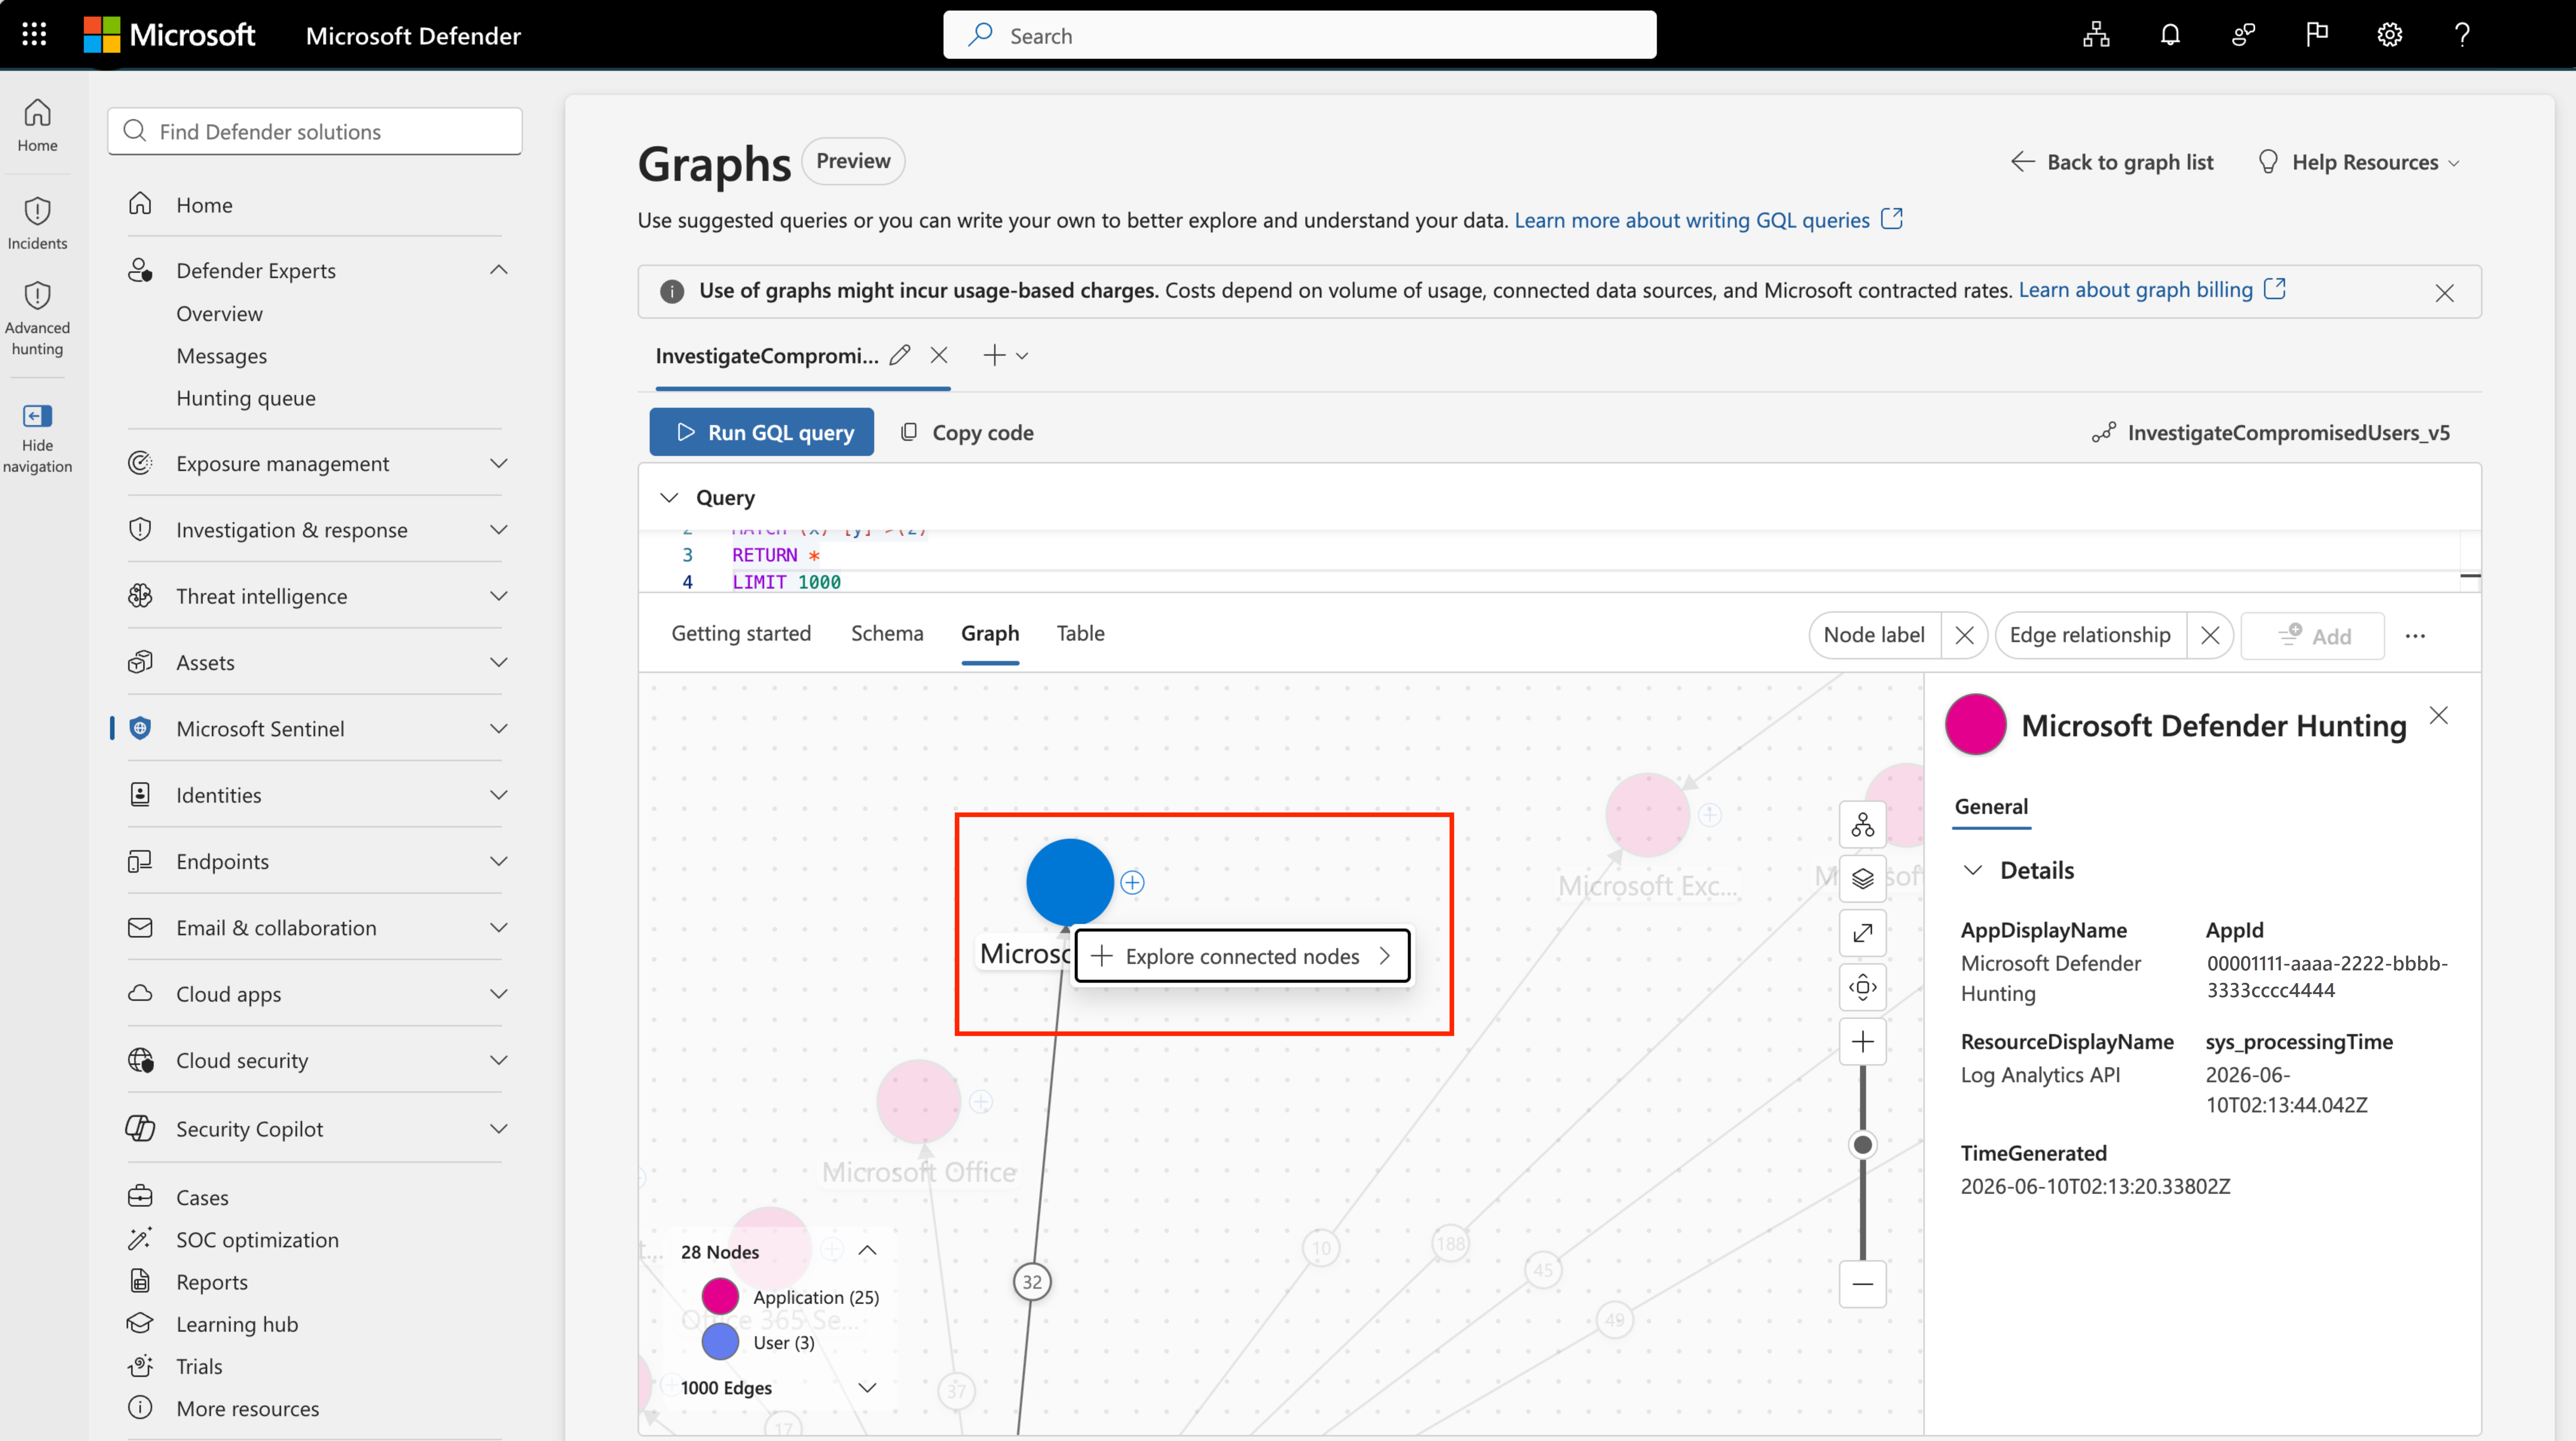2576x1441 pixels.
Task: Click the Application legend color swatch
Action: [x=720, y=1296]
